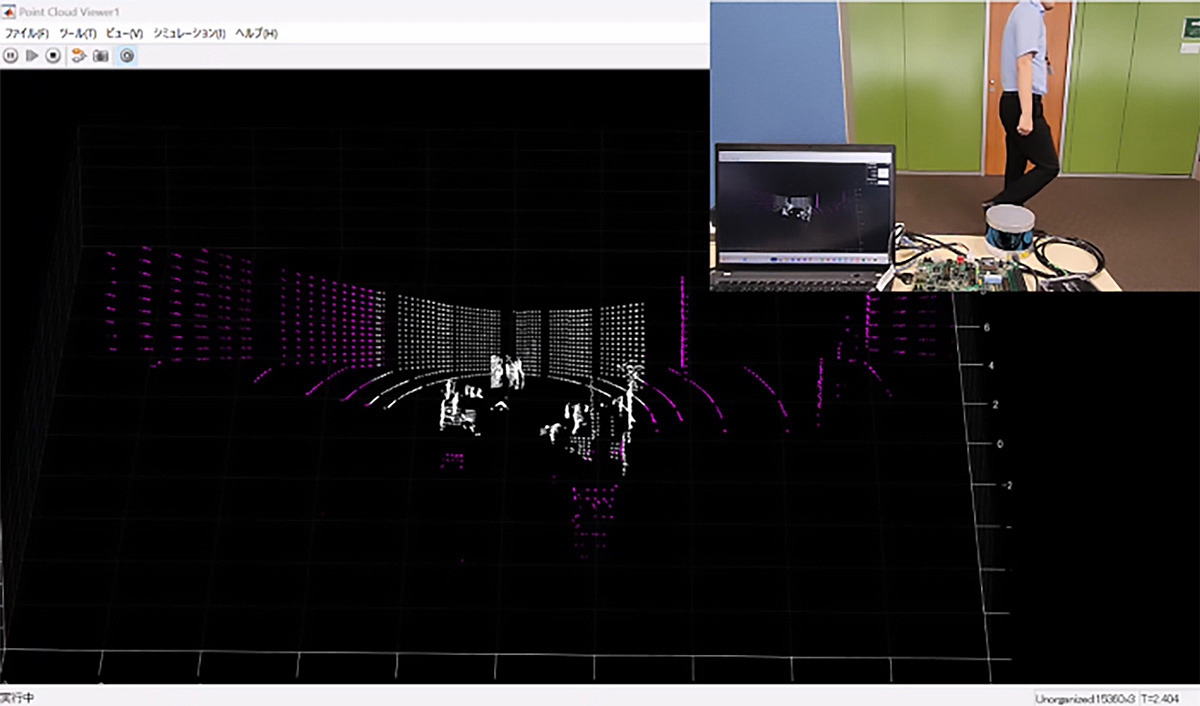Image resolution: width=1200 pixels, height=706 pixels.
Task: Open the ヘルプ(H) menu
Action: coord(256,33)
